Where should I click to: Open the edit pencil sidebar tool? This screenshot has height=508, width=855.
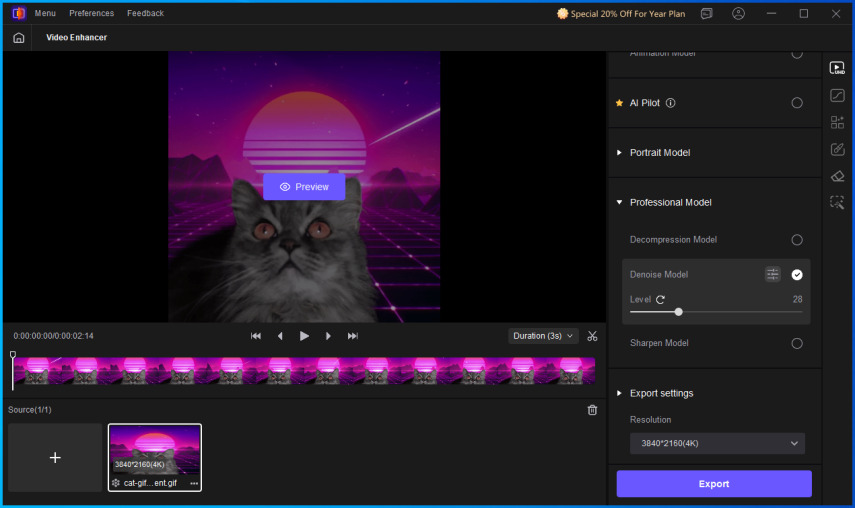click(x=837, y=149)
